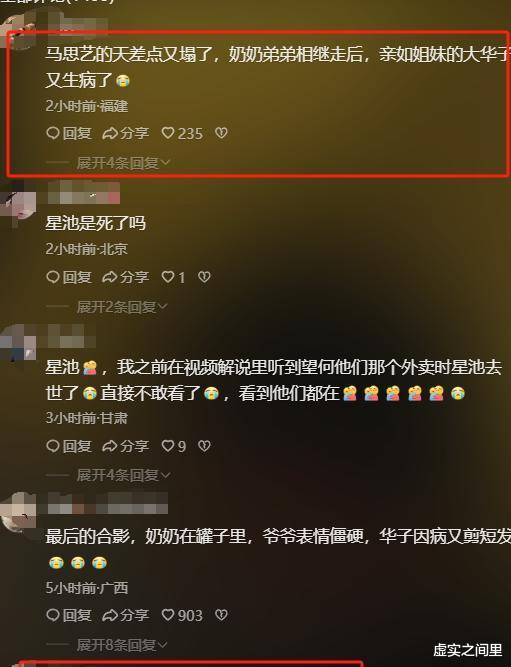The width and height of the screenshot is (511, 667).
Task: Reply to the Gansu comment
Action: [69, 446]
